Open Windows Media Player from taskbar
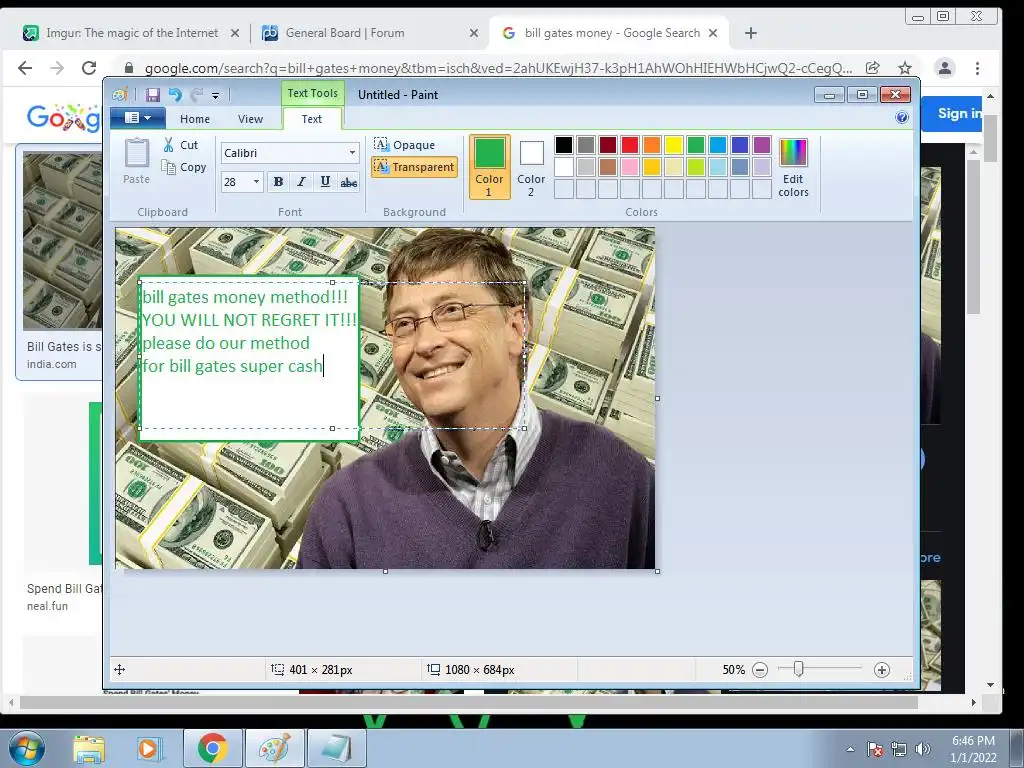The image size is (1024, 768). (149, 749)
